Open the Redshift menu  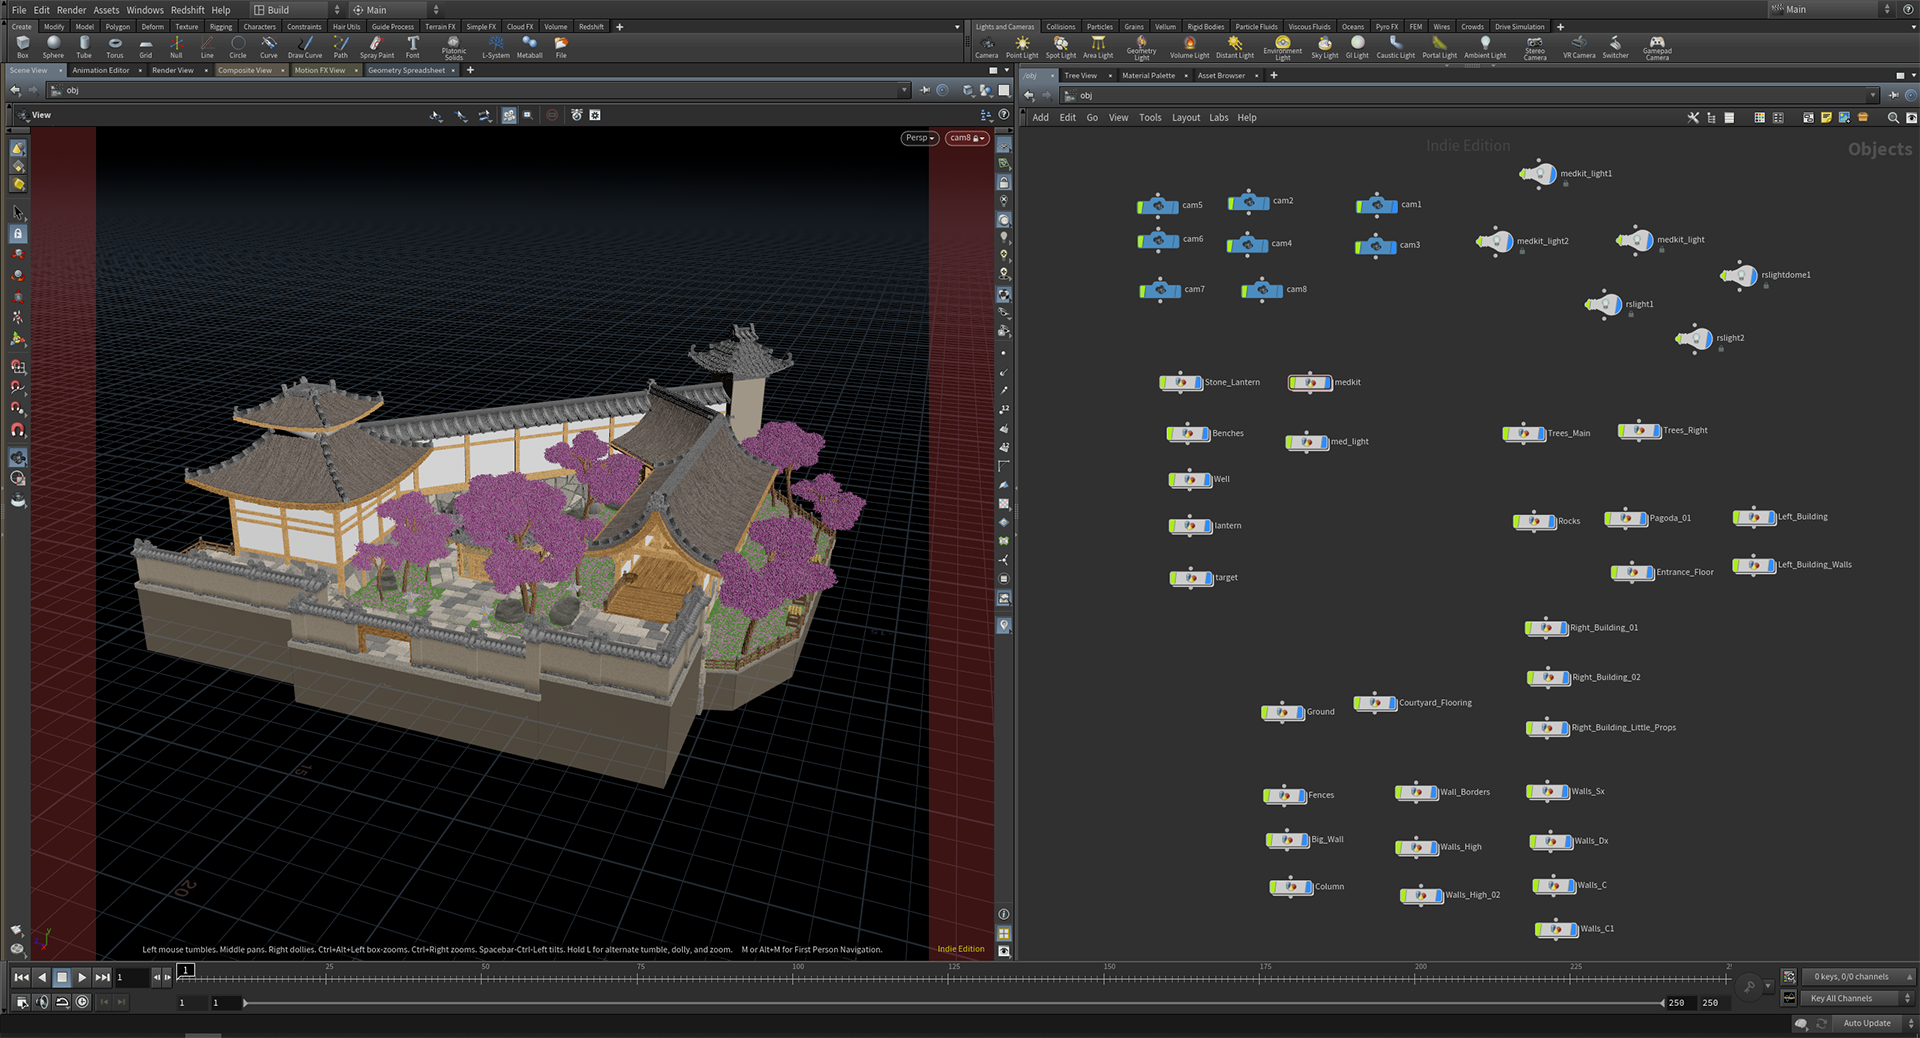click(187, 10)
